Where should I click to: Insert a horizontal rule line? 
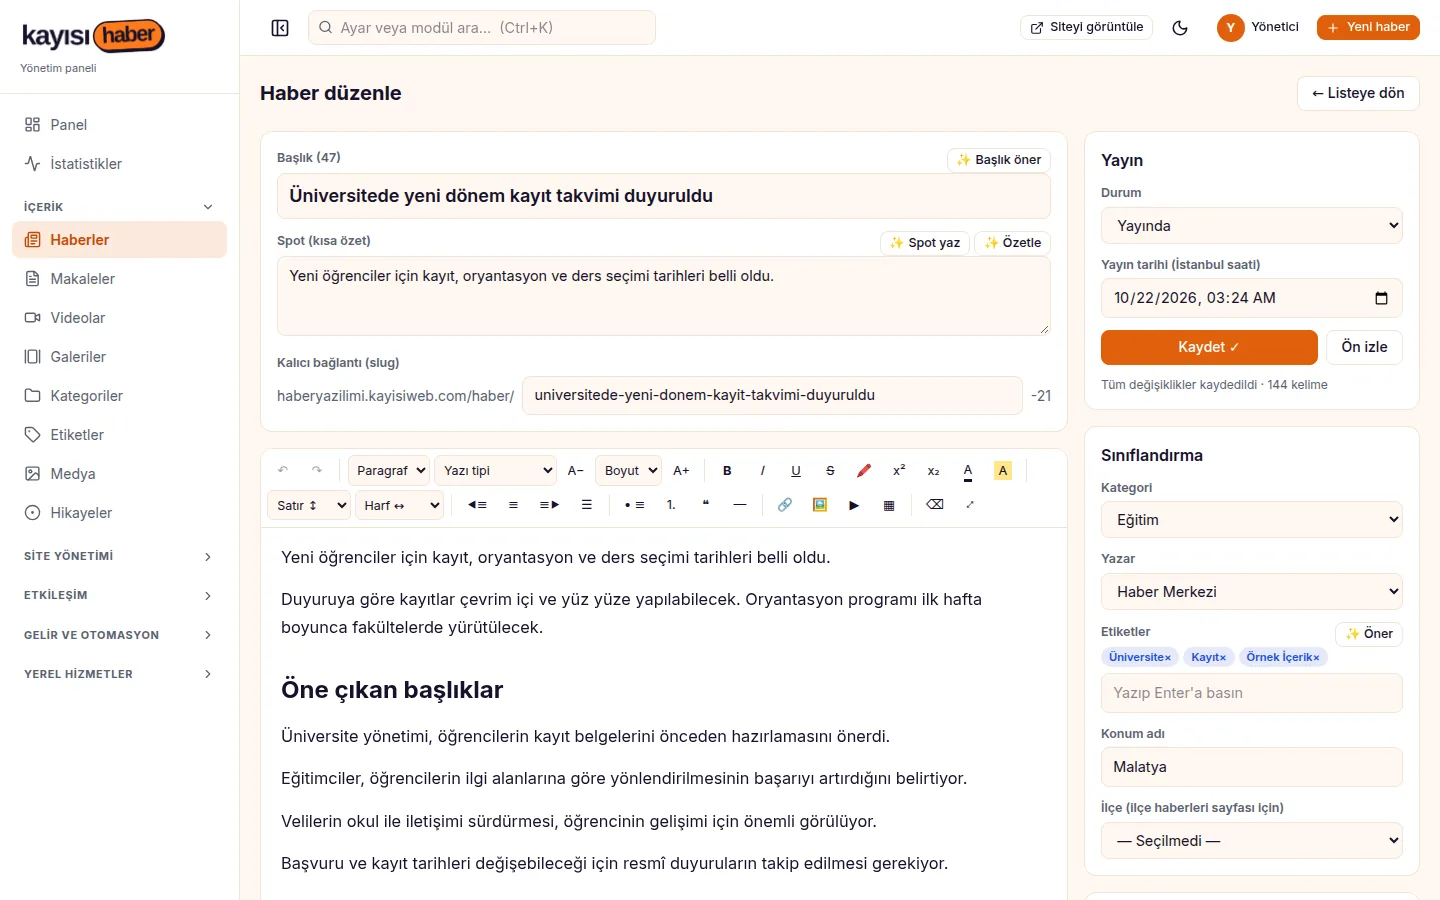[740, 505]
